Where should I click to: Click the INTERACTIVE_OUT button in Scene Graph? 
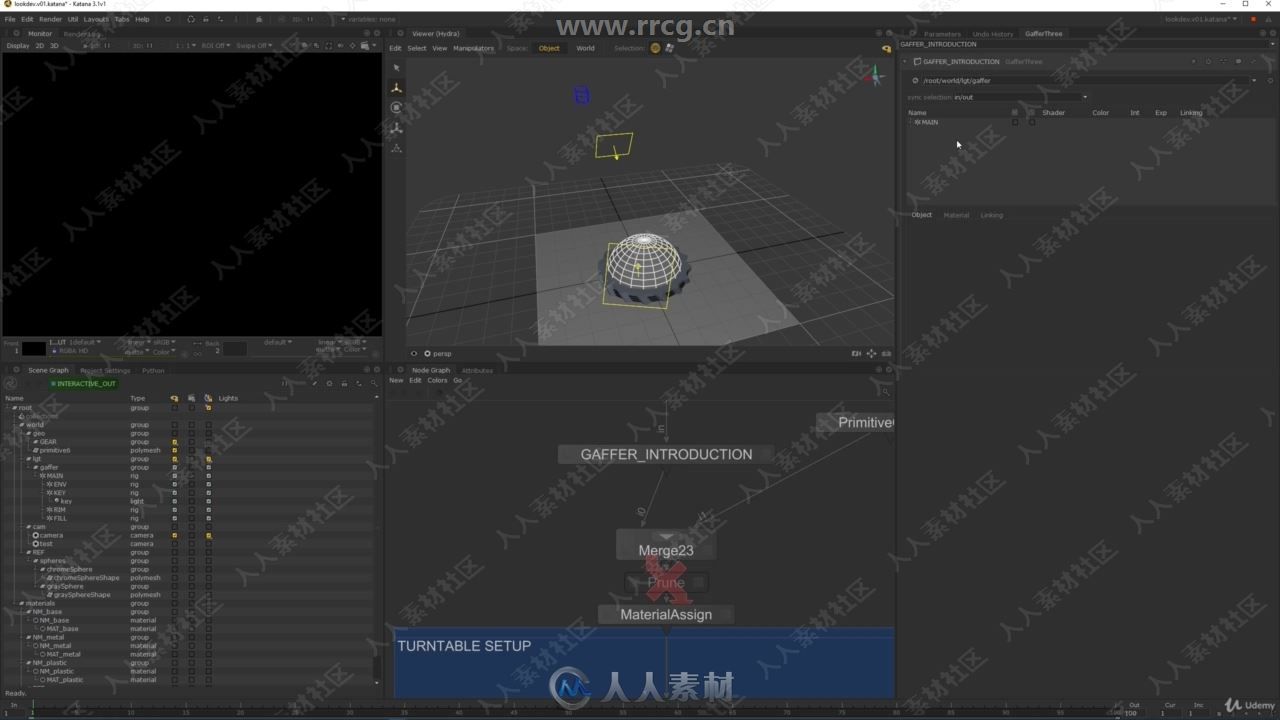coord(84,383)
